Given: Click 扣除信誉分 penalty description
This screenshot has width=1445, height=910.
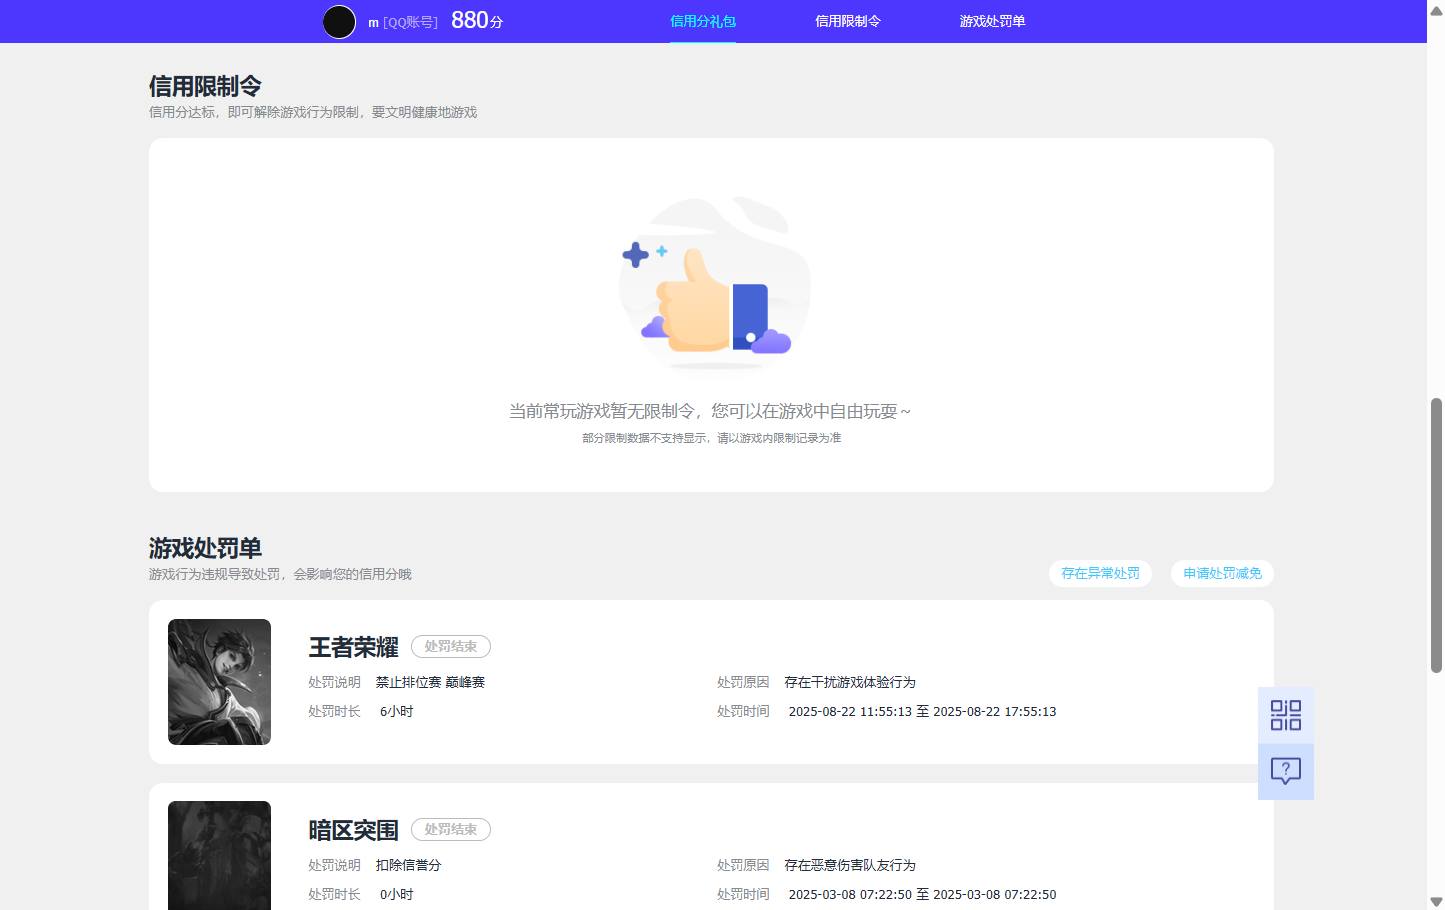Looking at the screenshot, I should 408,865.
